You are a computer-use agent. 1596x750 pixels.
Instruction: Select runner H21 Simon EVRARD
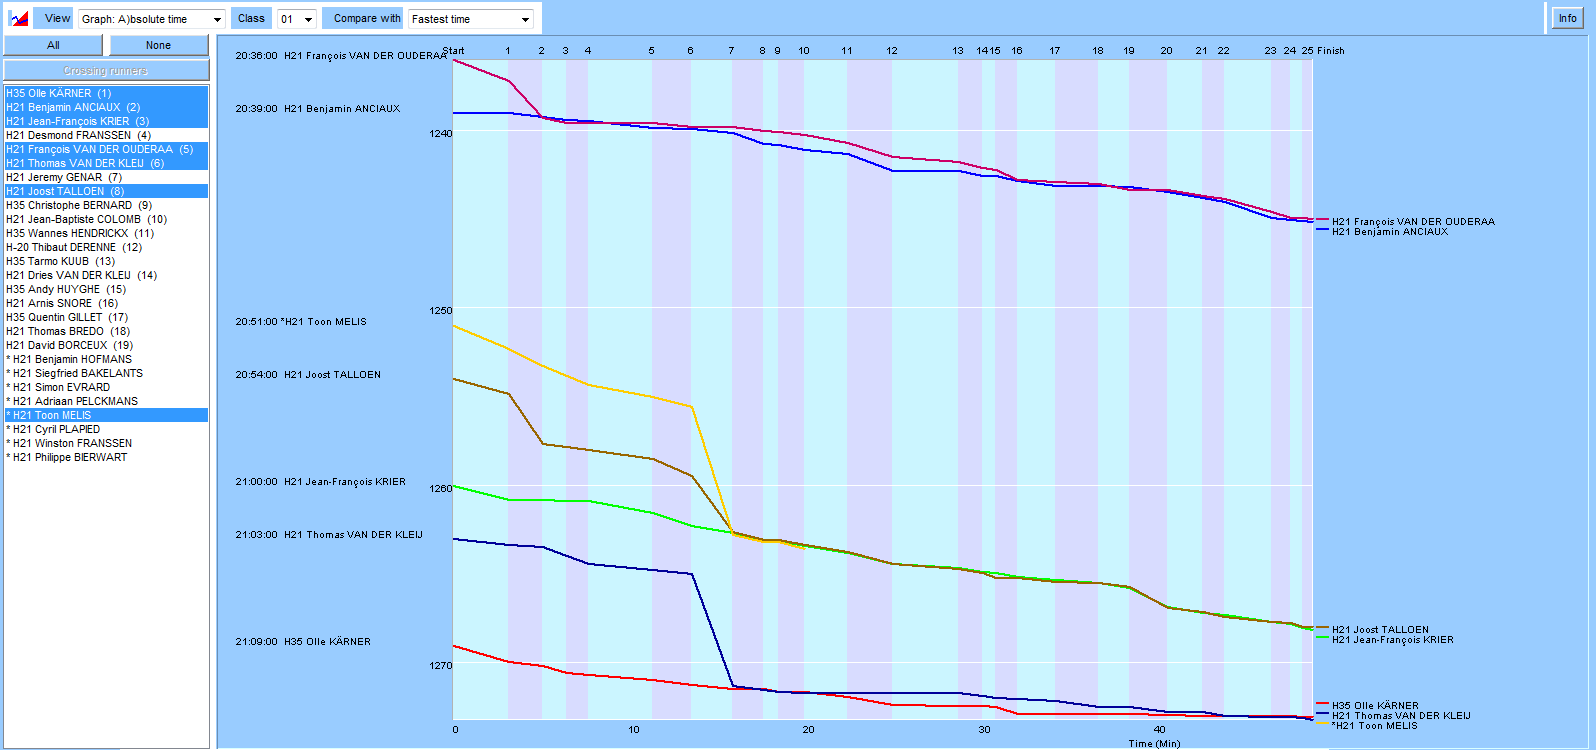pos(106,387)
